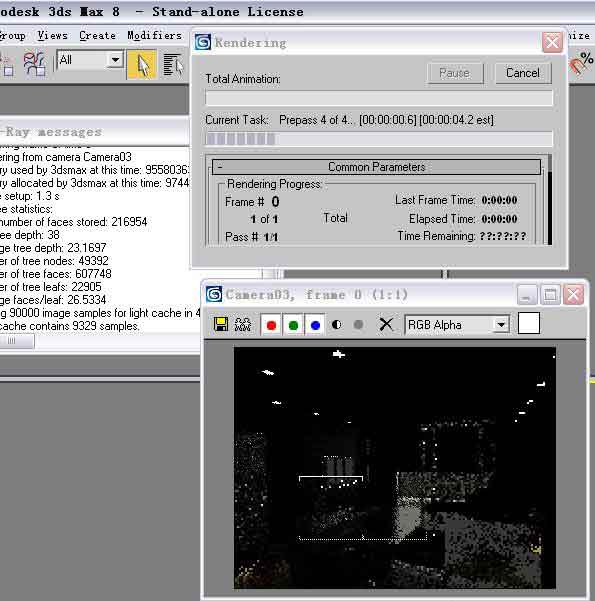Open the Modifiers menu
The image size is (595, 601).
[155, 36]
